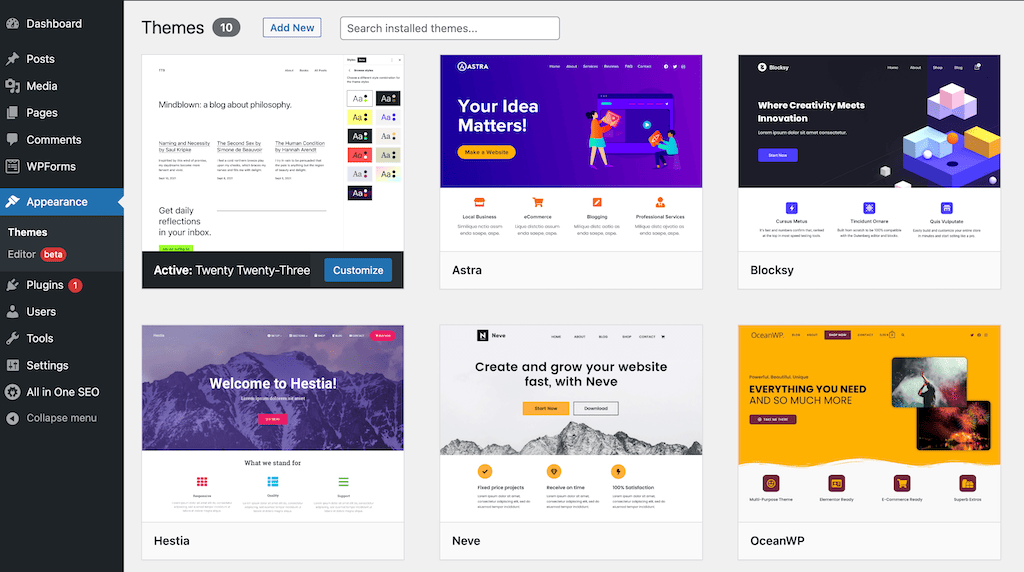Open the Plugins menu label

(44, 285)
